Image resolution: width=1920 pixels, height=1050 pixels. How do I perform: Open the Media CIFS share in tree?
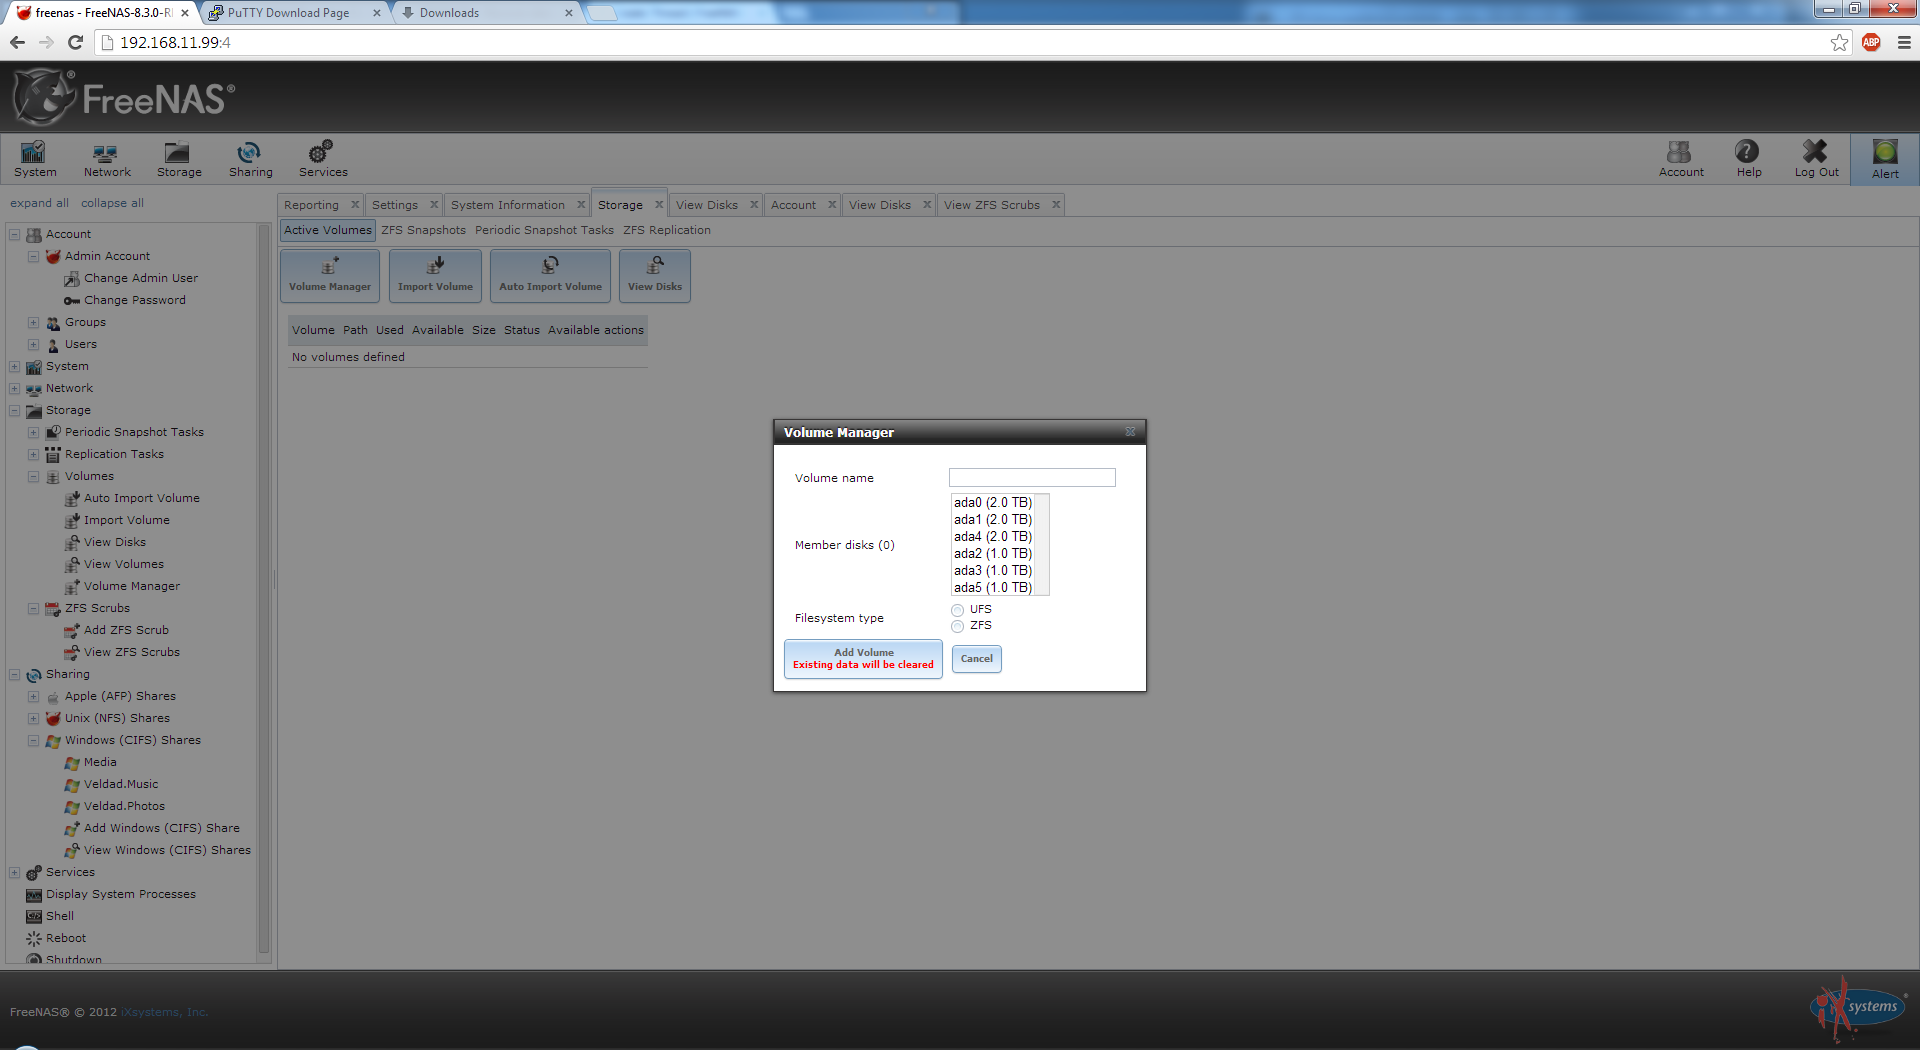pyautogui.click(x=100, y=762)
